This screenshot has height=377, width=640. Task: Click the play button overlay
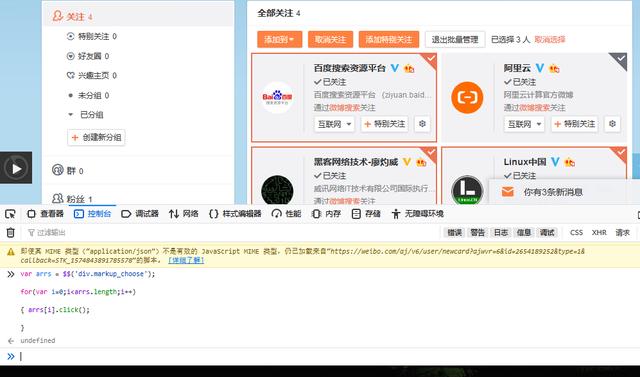pyautogui.click(x=16, y=168)
